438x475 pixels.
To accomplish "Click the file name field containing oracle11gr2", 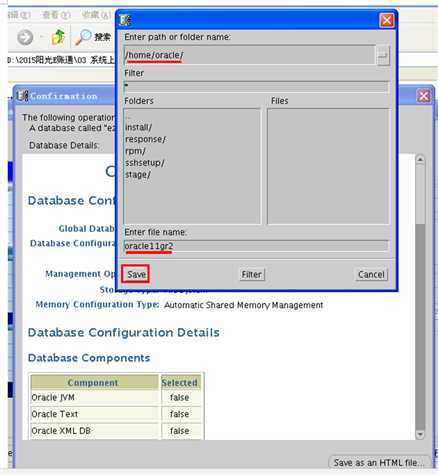I will (x=256, y=246).
